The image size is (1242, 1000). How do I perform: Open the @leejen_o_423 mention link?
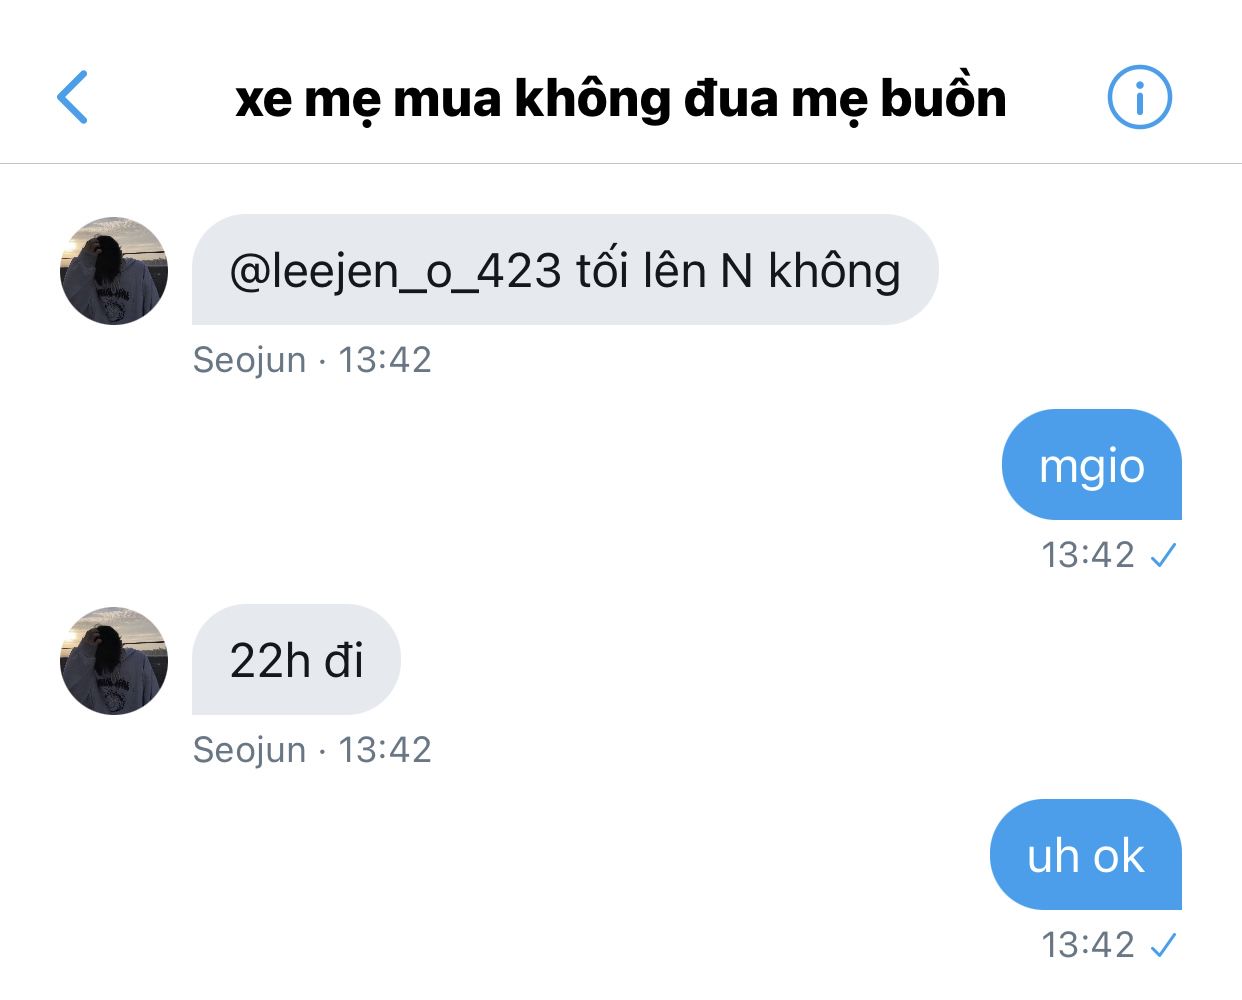click(x=395, y=272)
